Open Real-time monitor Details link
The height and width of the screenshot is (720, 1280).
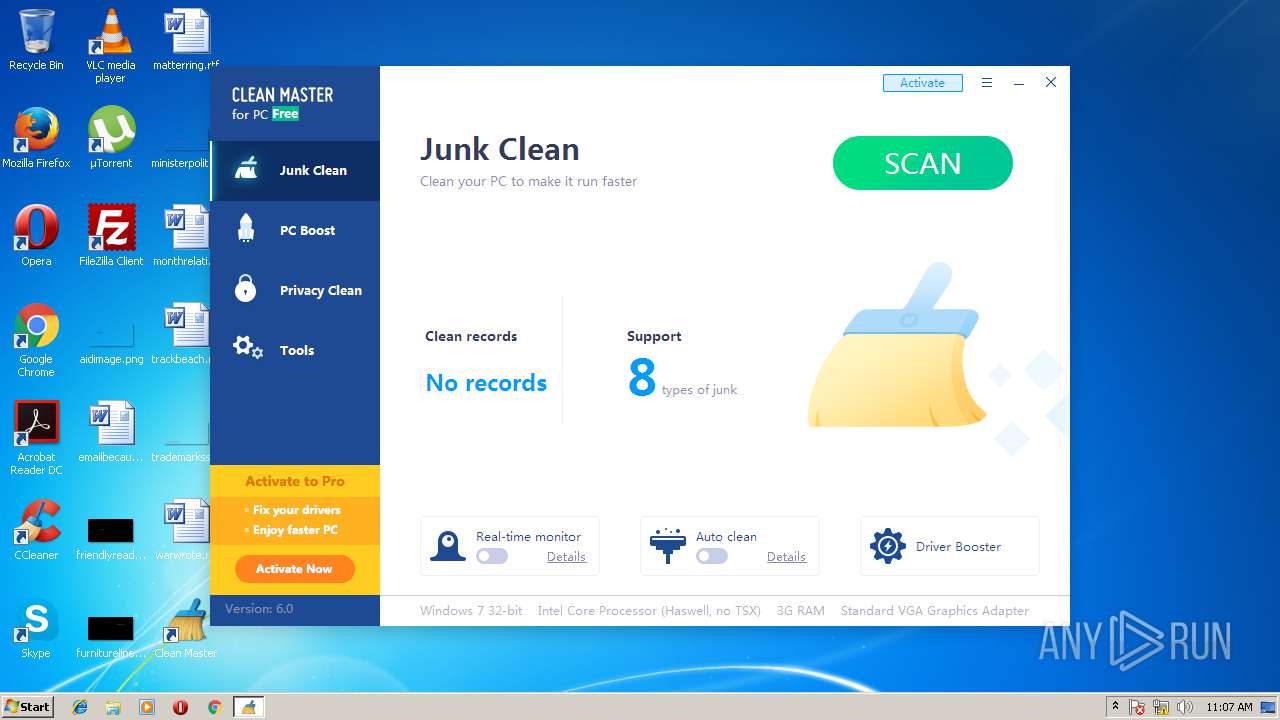[566, 557]
